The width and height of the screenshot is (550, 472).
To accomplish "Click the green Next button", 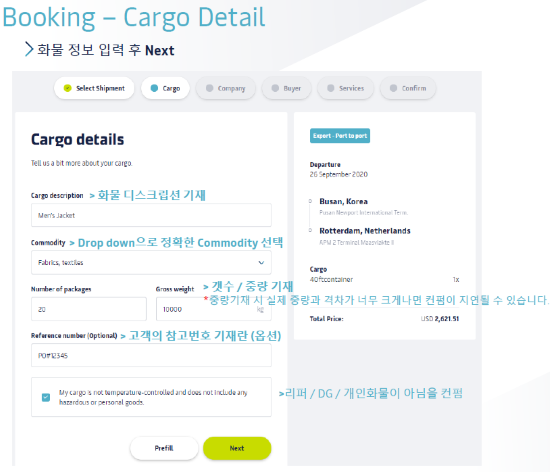I will point(237,448).
